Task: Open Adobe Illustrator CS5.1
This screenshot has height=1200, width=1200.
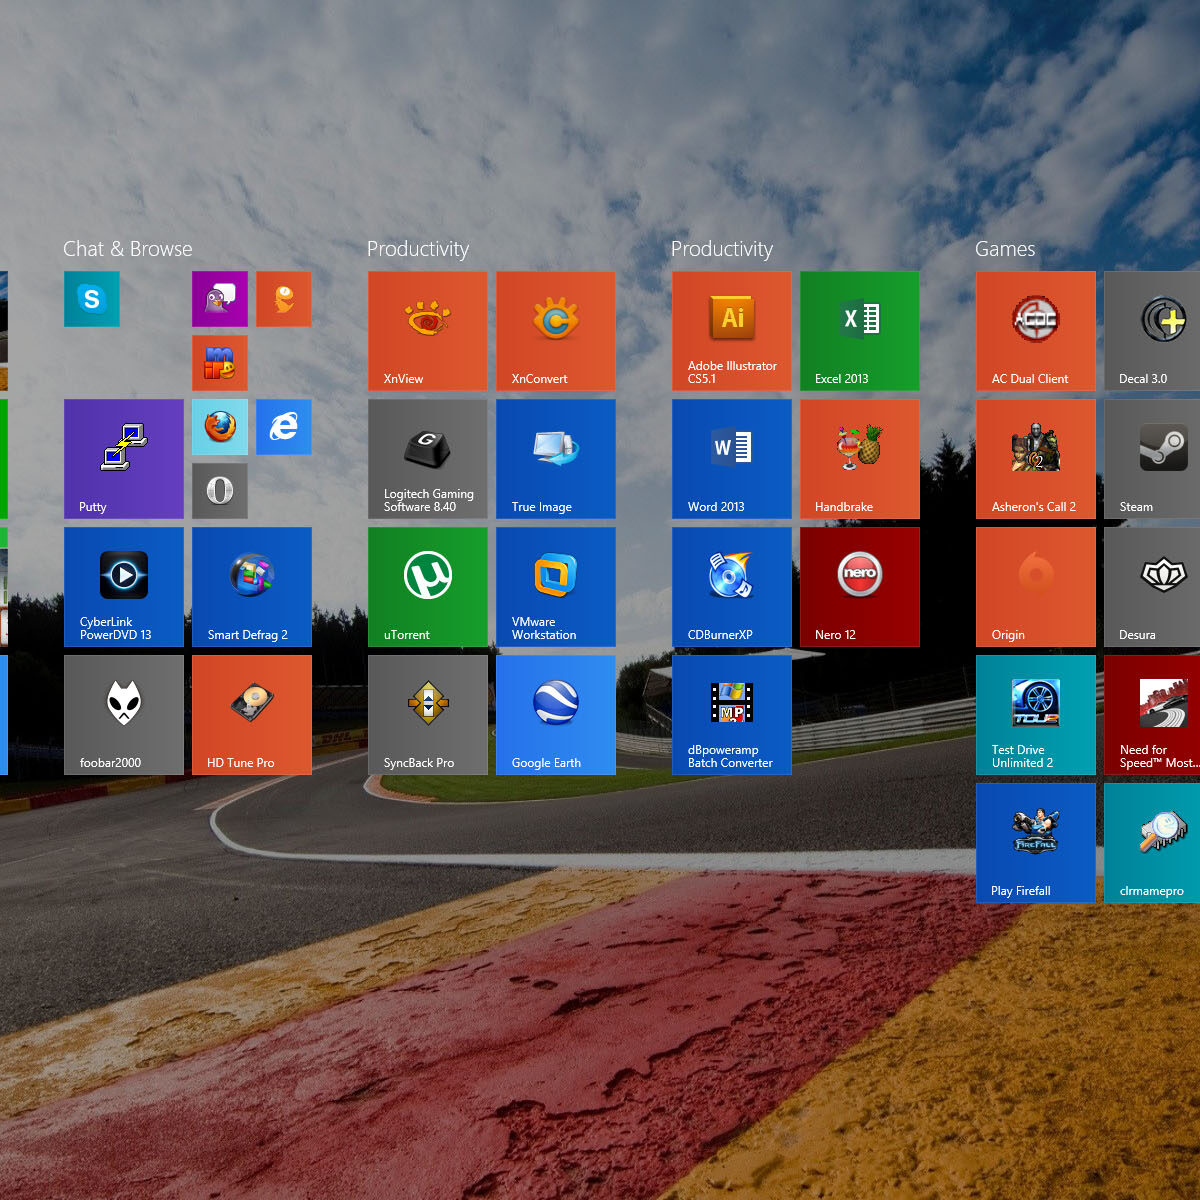Action: tap(732, 331)
